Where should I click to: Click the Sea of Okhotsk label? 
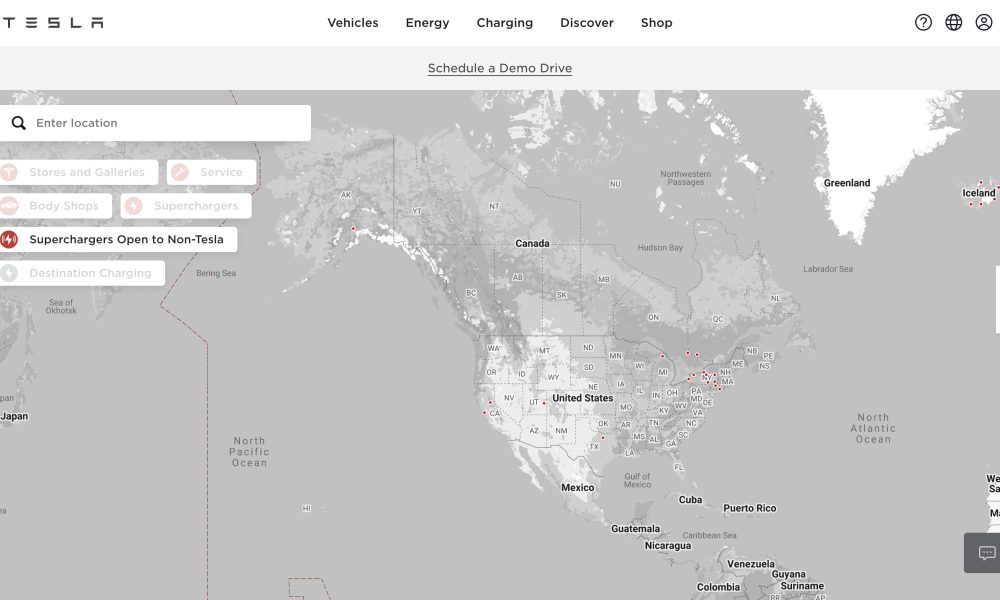pos(61,307)
